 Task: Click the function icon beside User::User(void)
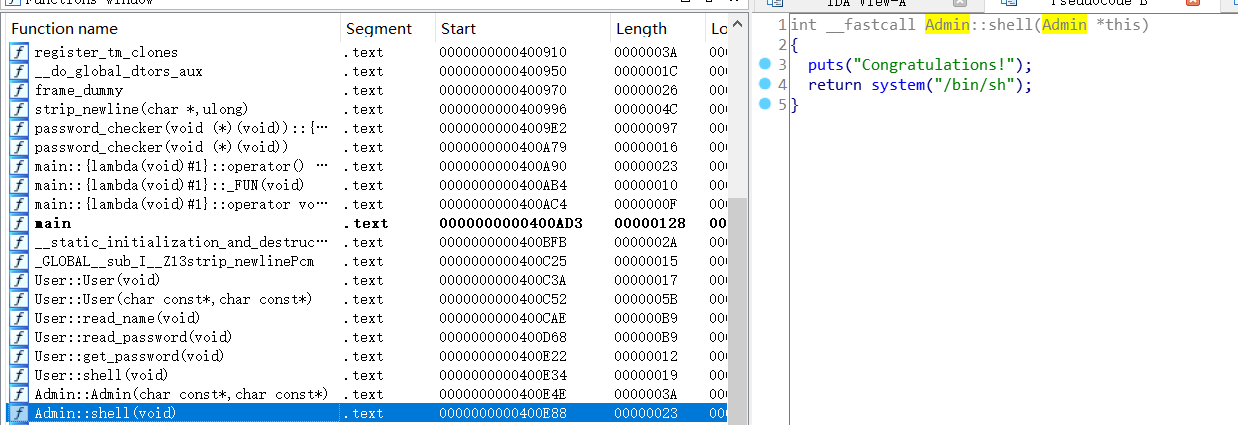(x=18, y=280)
